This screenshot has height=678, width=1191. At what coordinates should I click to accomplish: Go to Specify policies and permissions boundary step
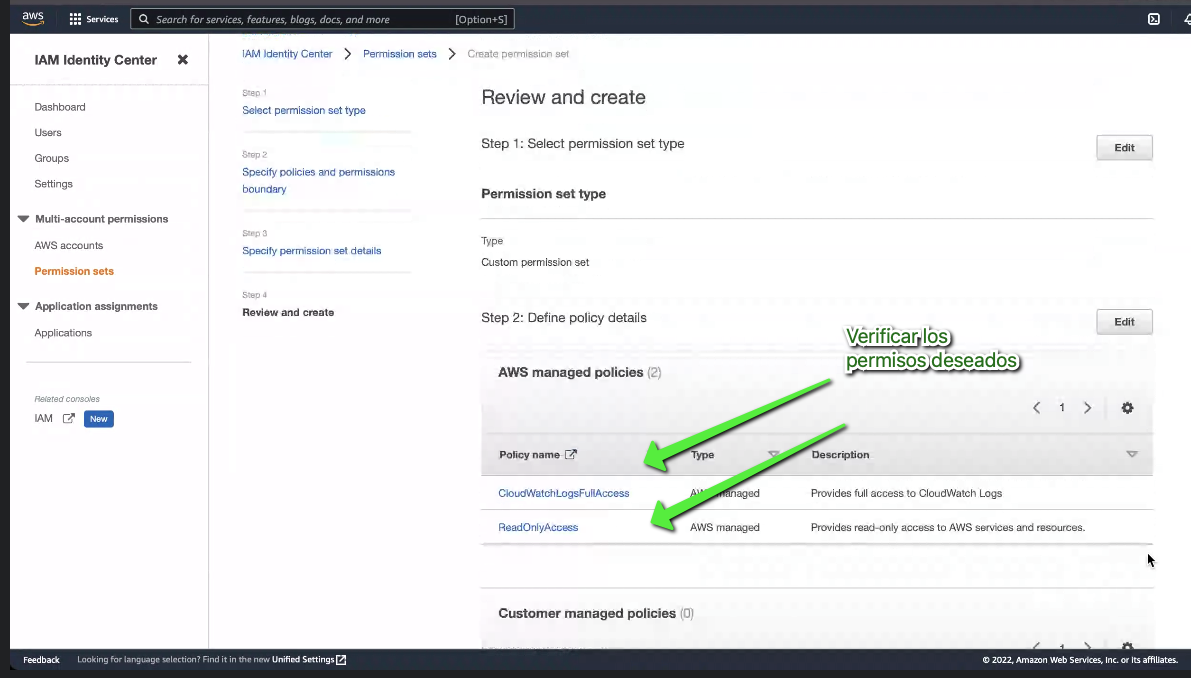tap(318, 181)
